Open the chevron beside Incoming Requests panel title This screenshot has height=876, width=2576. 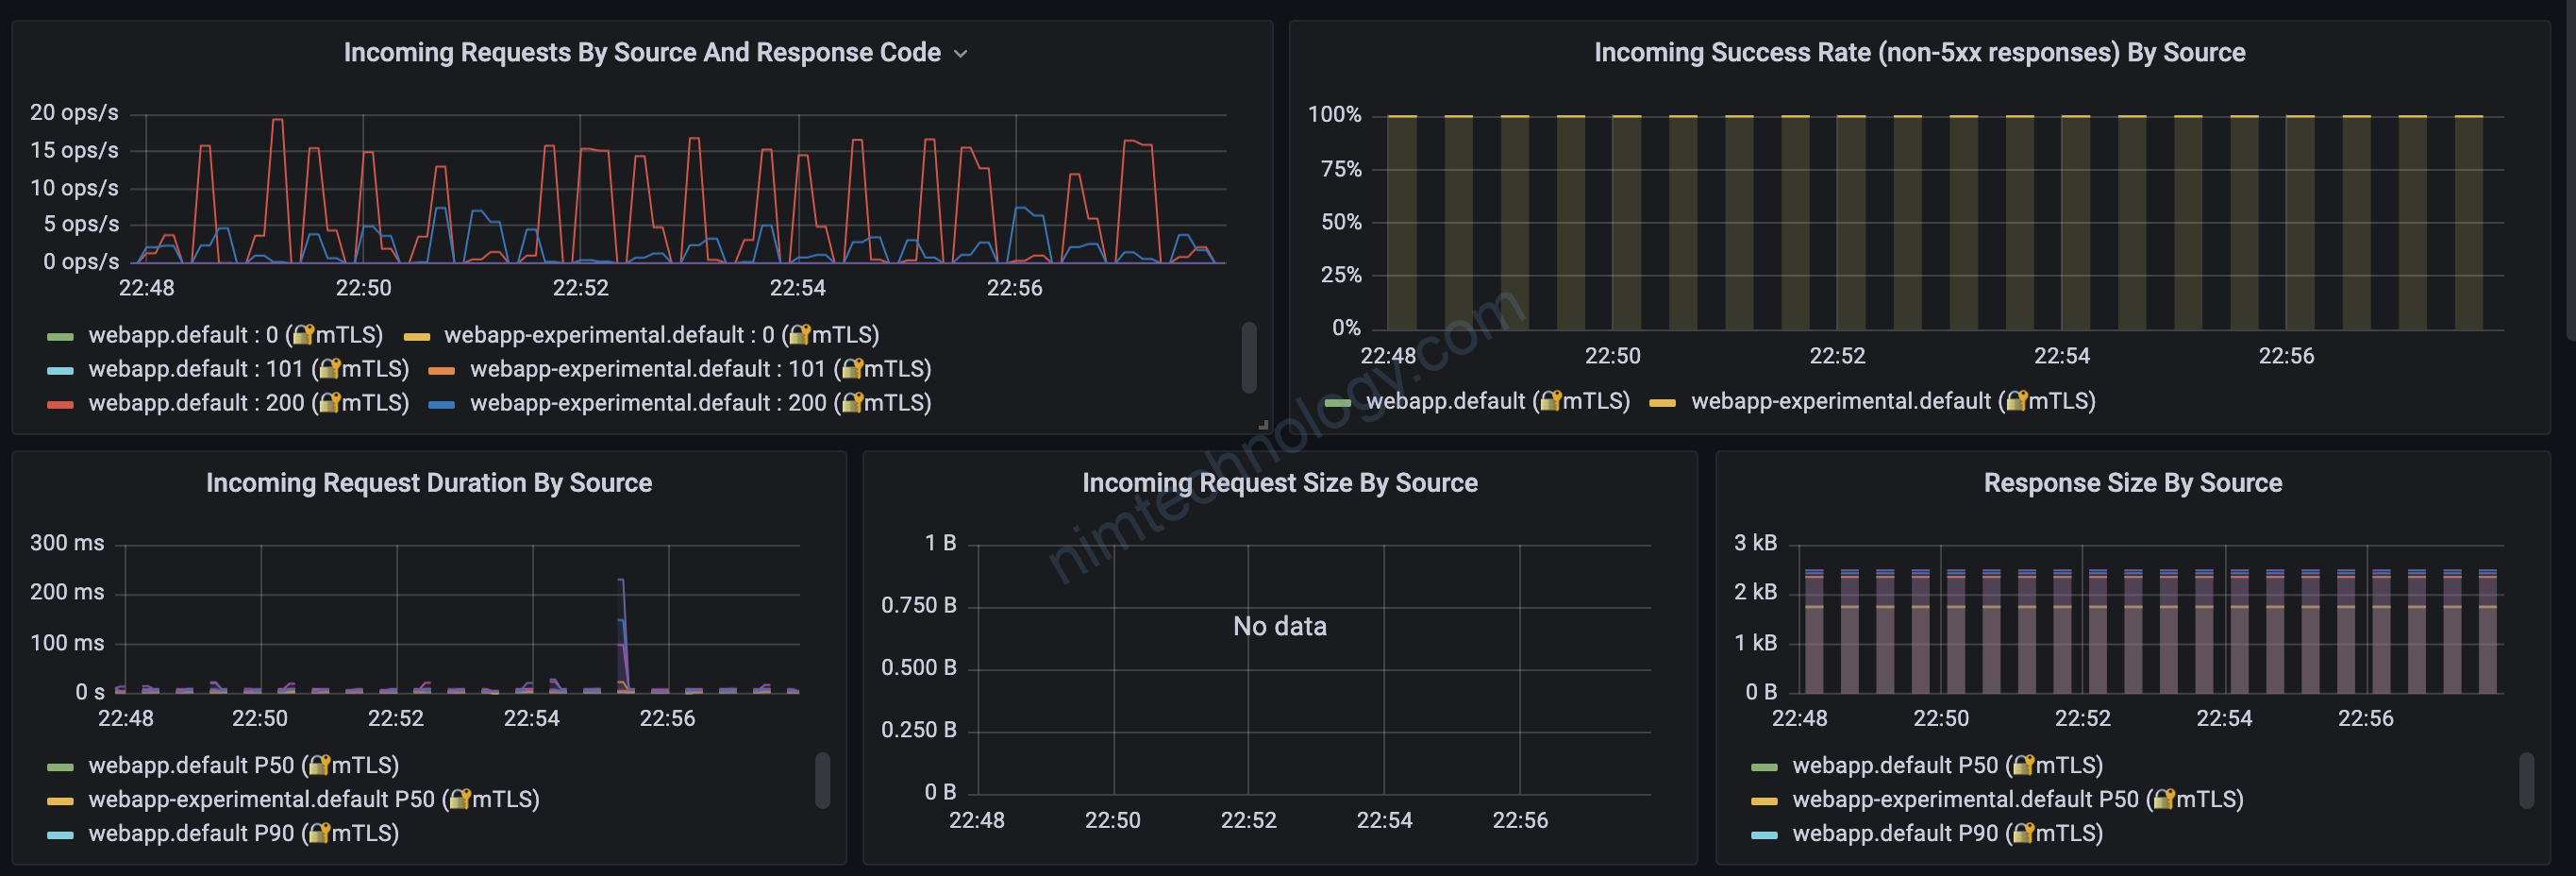[x=960, y=54]
